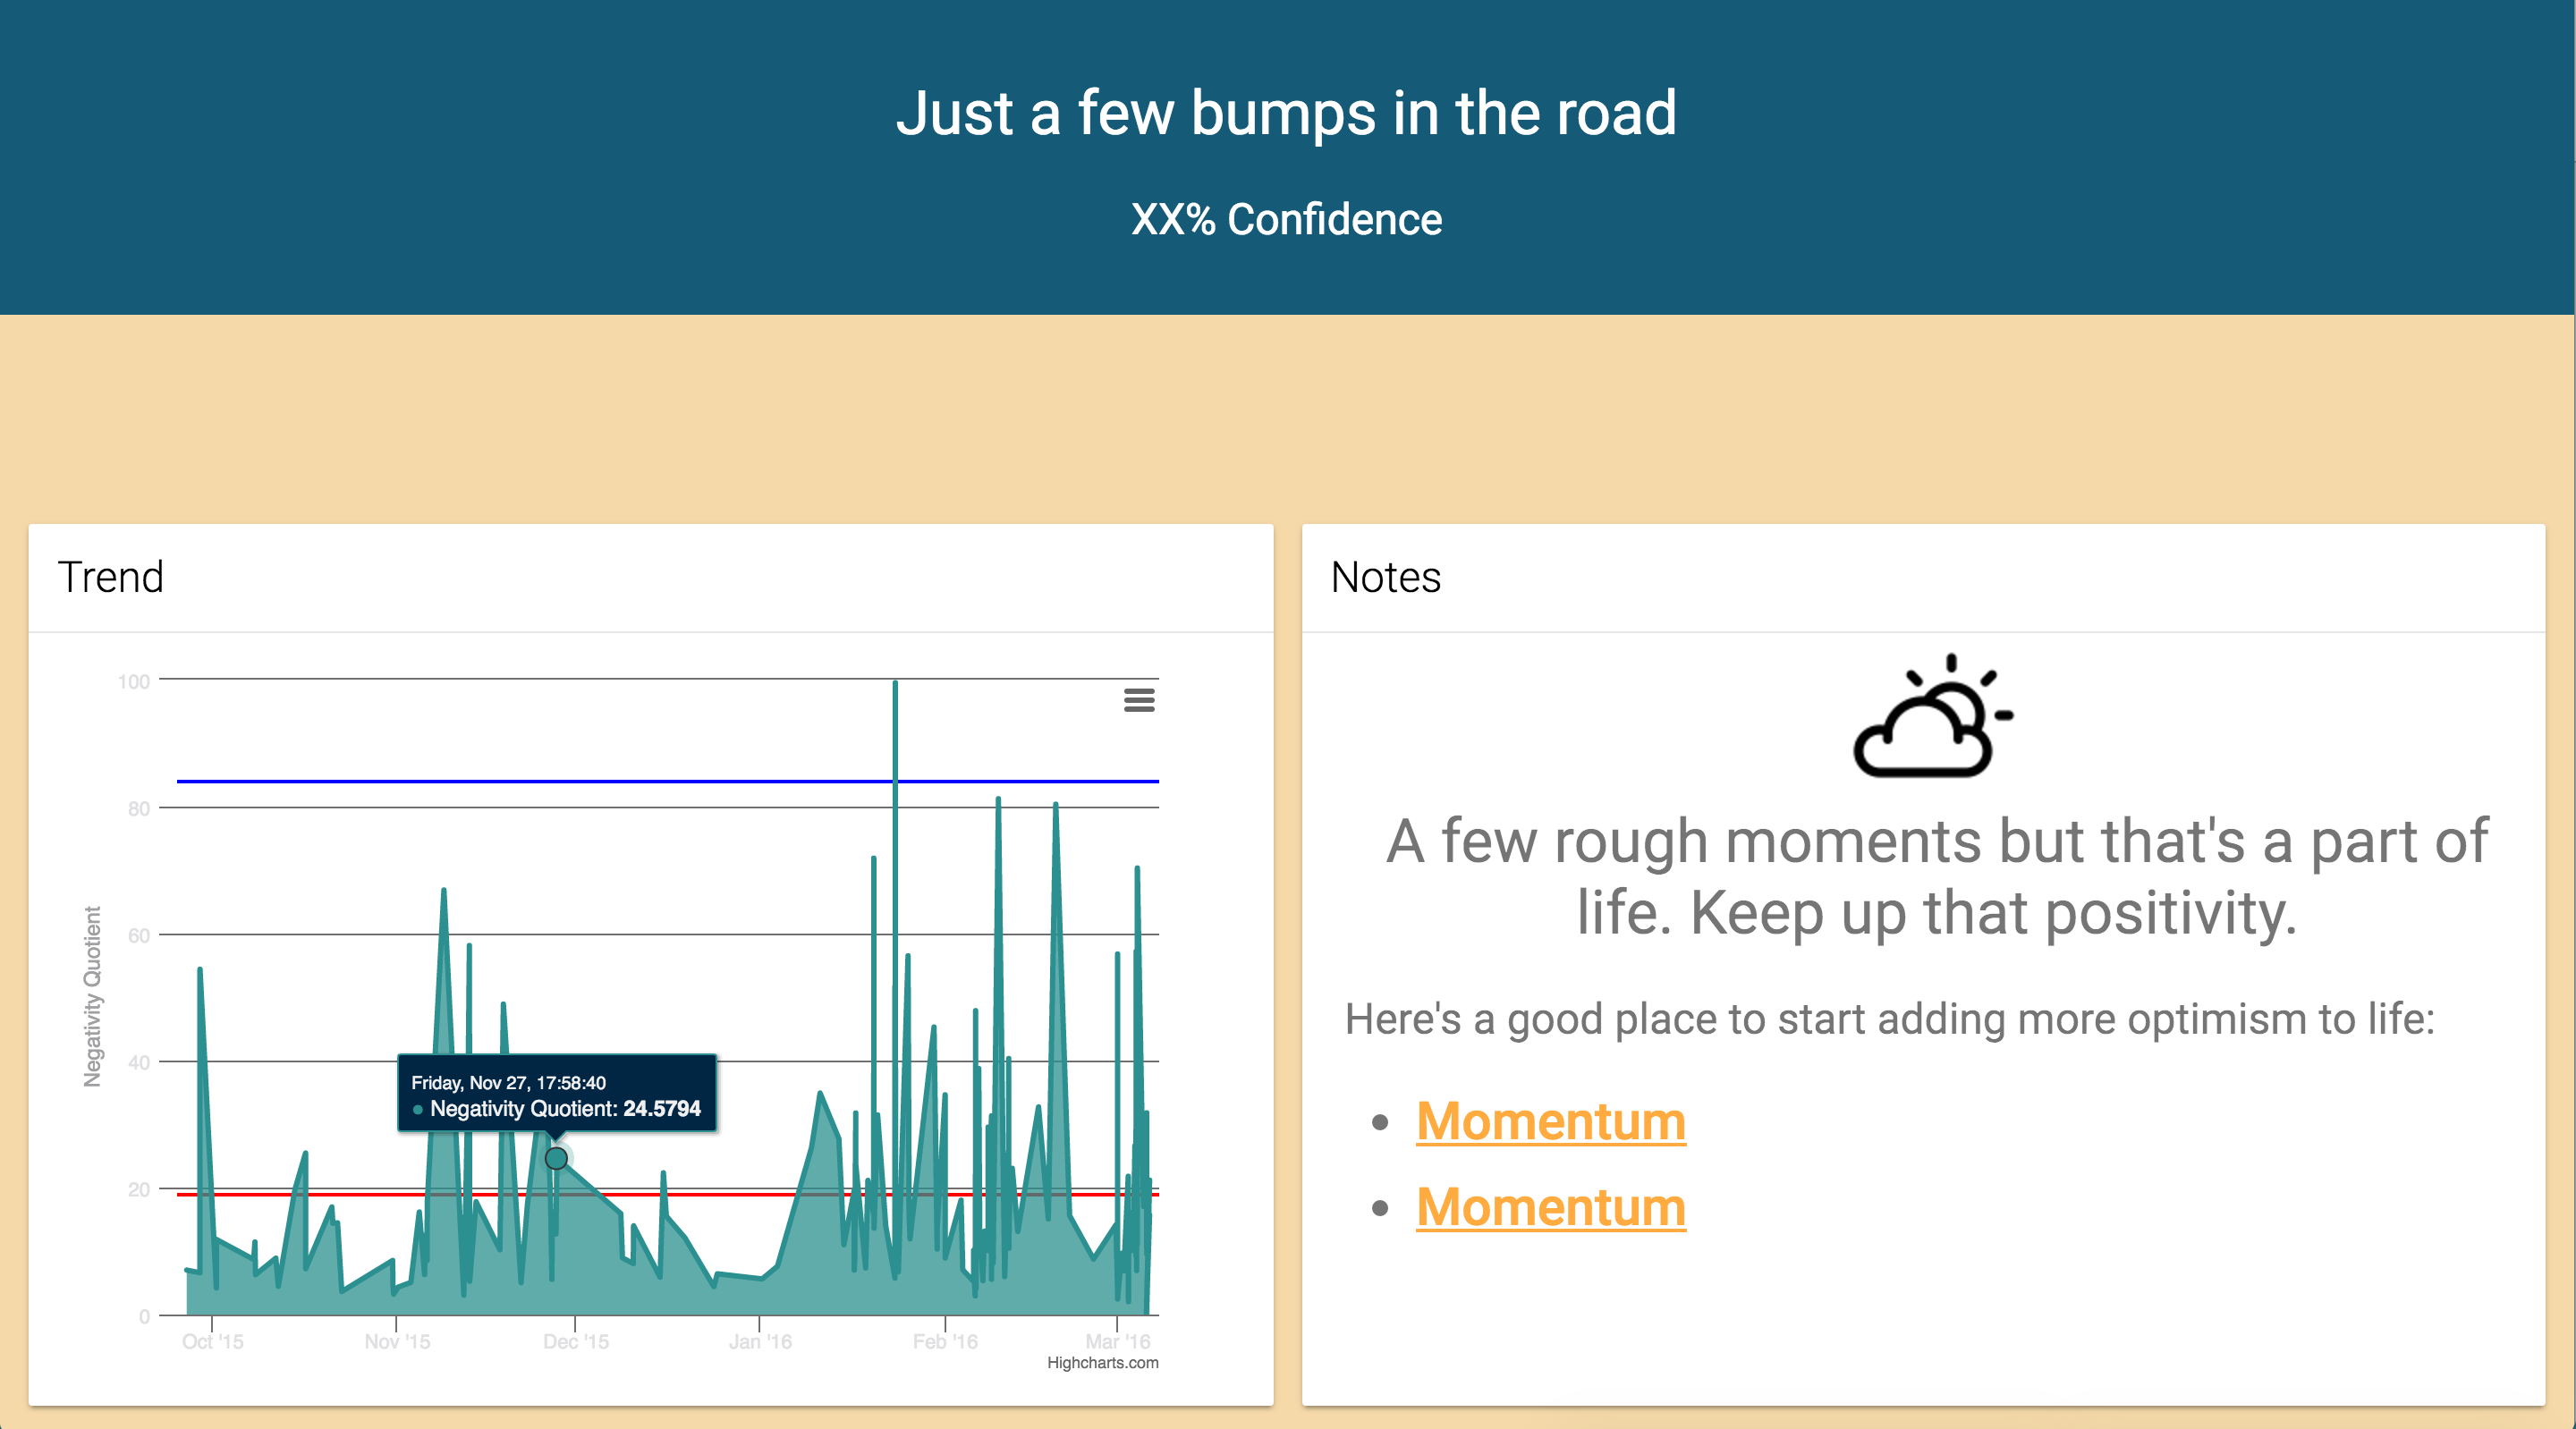Image resolution: width=2576 pixels, height=1429 pixels.
Task: Click the partly cloudy weather icon
Action: [x=1930, y=718]
